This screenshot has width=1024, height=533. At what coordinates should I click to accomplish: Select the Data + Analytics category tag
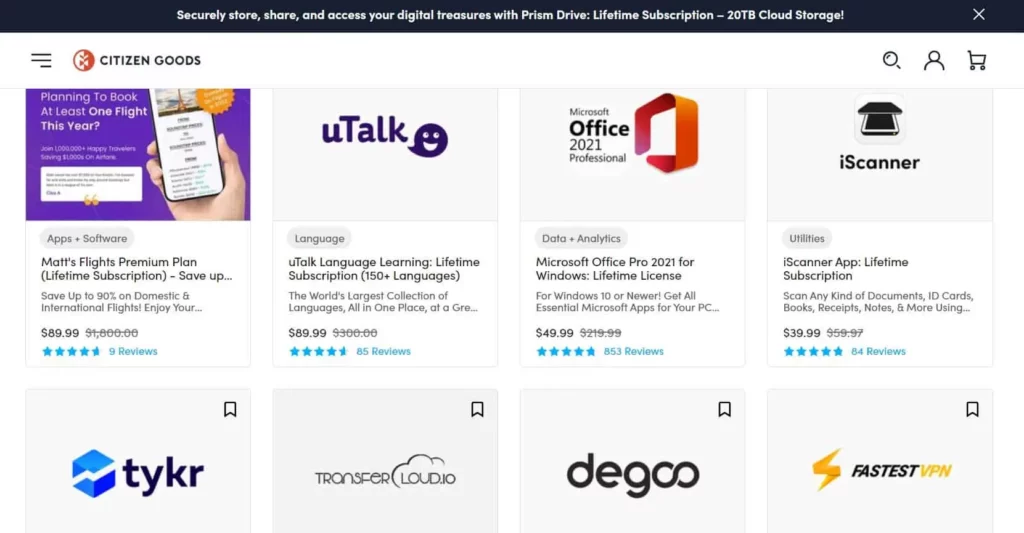[581, 238]
